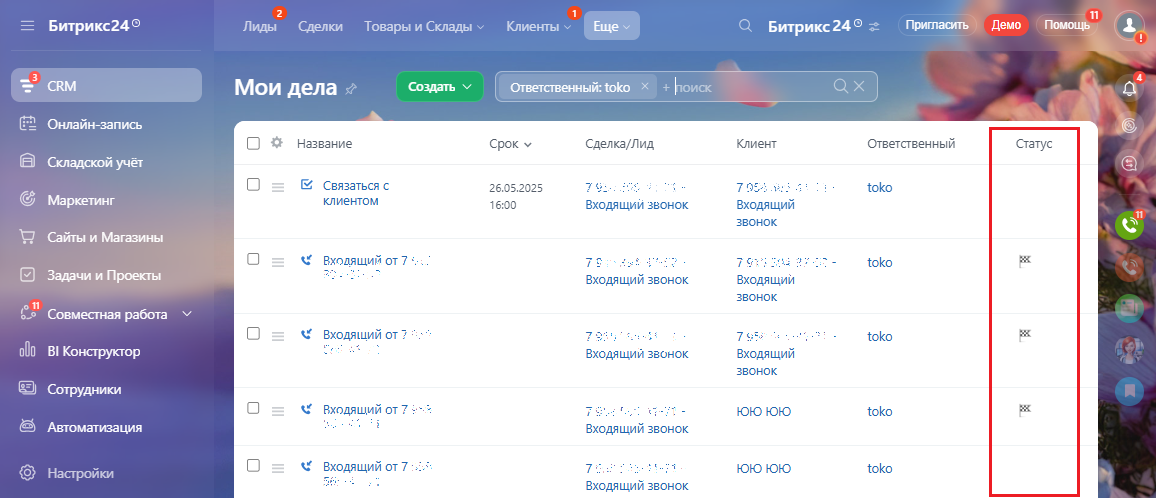
Task: Click the Пригласить button
Action: 937,25
